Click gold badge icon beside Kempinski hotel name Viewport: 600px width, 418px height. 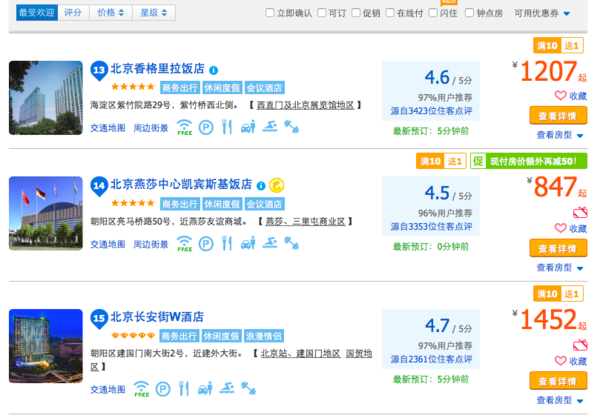tap(276, 185)
